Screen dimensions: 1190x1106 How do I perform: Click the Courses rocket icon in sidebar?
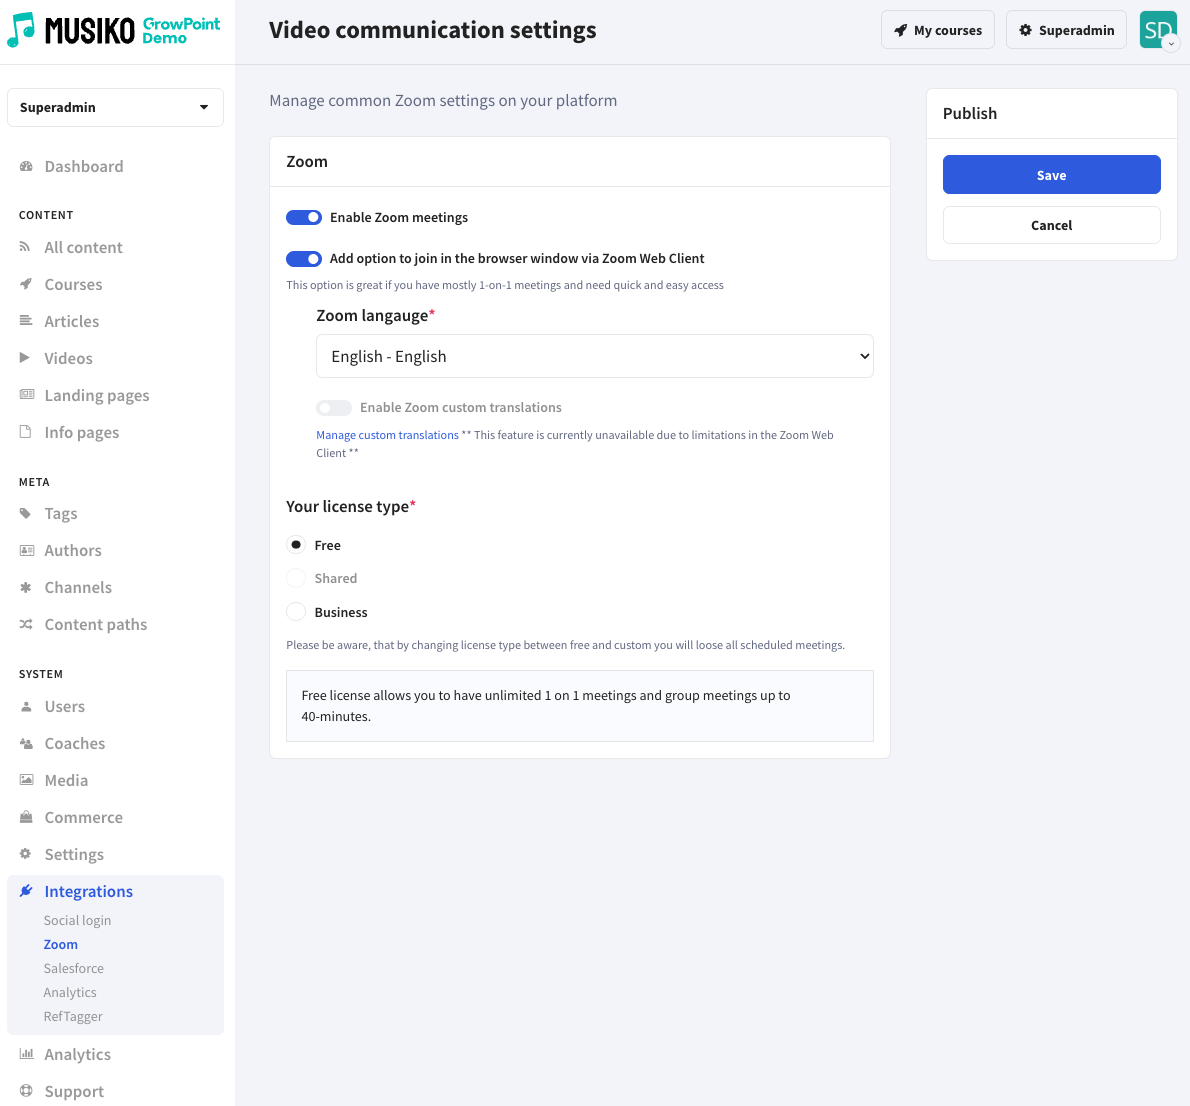click(26, 285)
